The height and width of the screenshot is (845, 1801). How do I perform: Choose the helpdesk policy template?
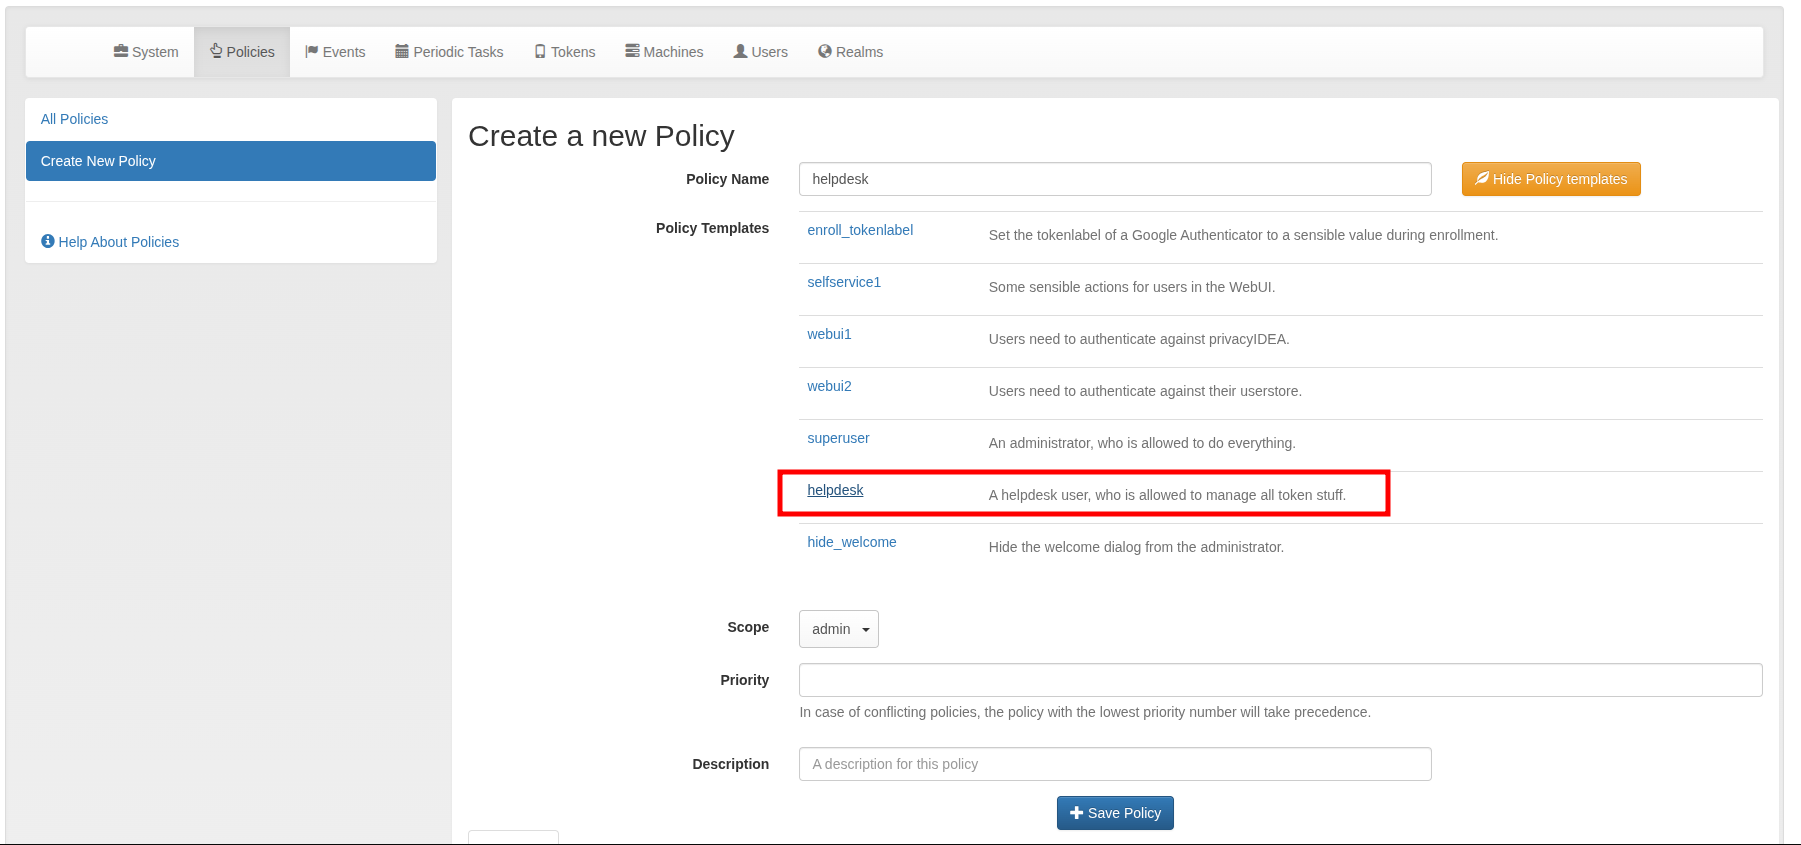pyautogui.click(x=835, y=490)
